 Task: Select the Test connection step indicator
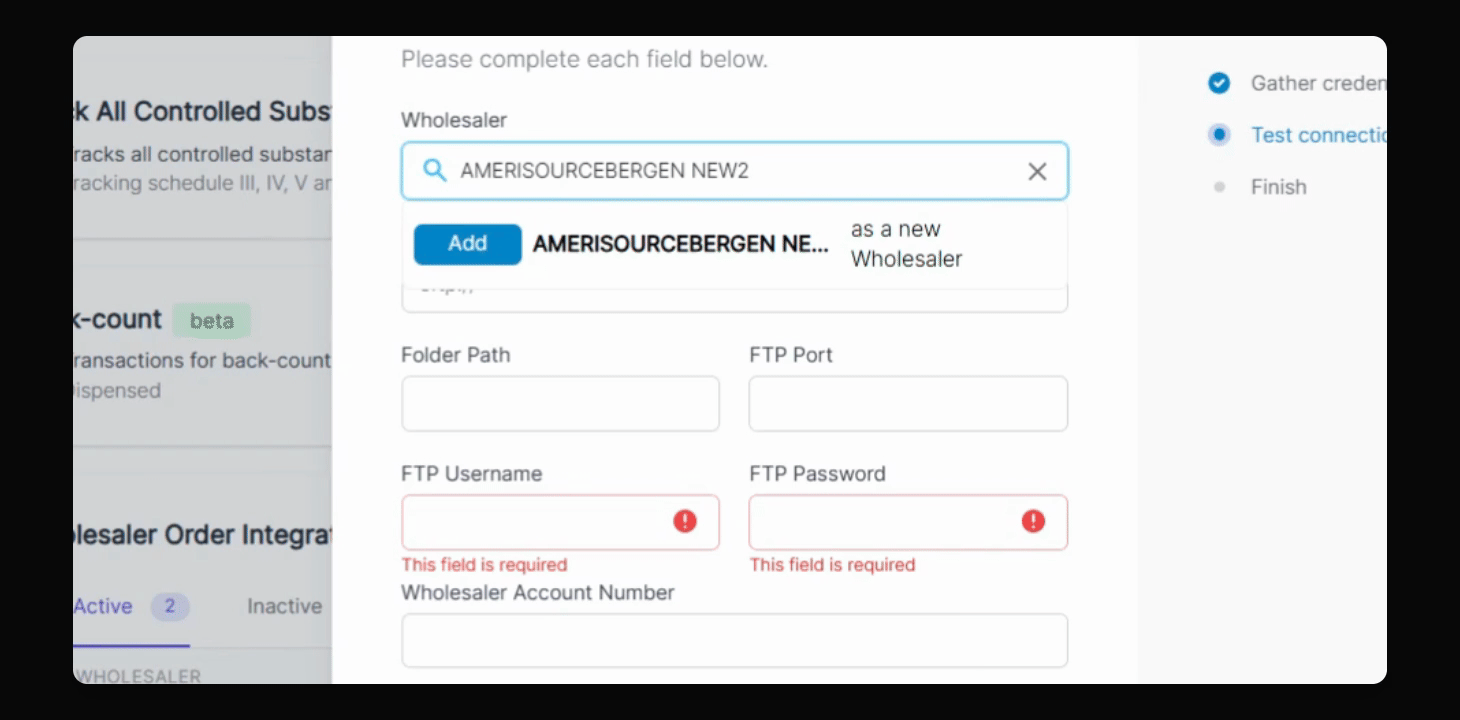pyautogui.click(x=1219, y=135)
